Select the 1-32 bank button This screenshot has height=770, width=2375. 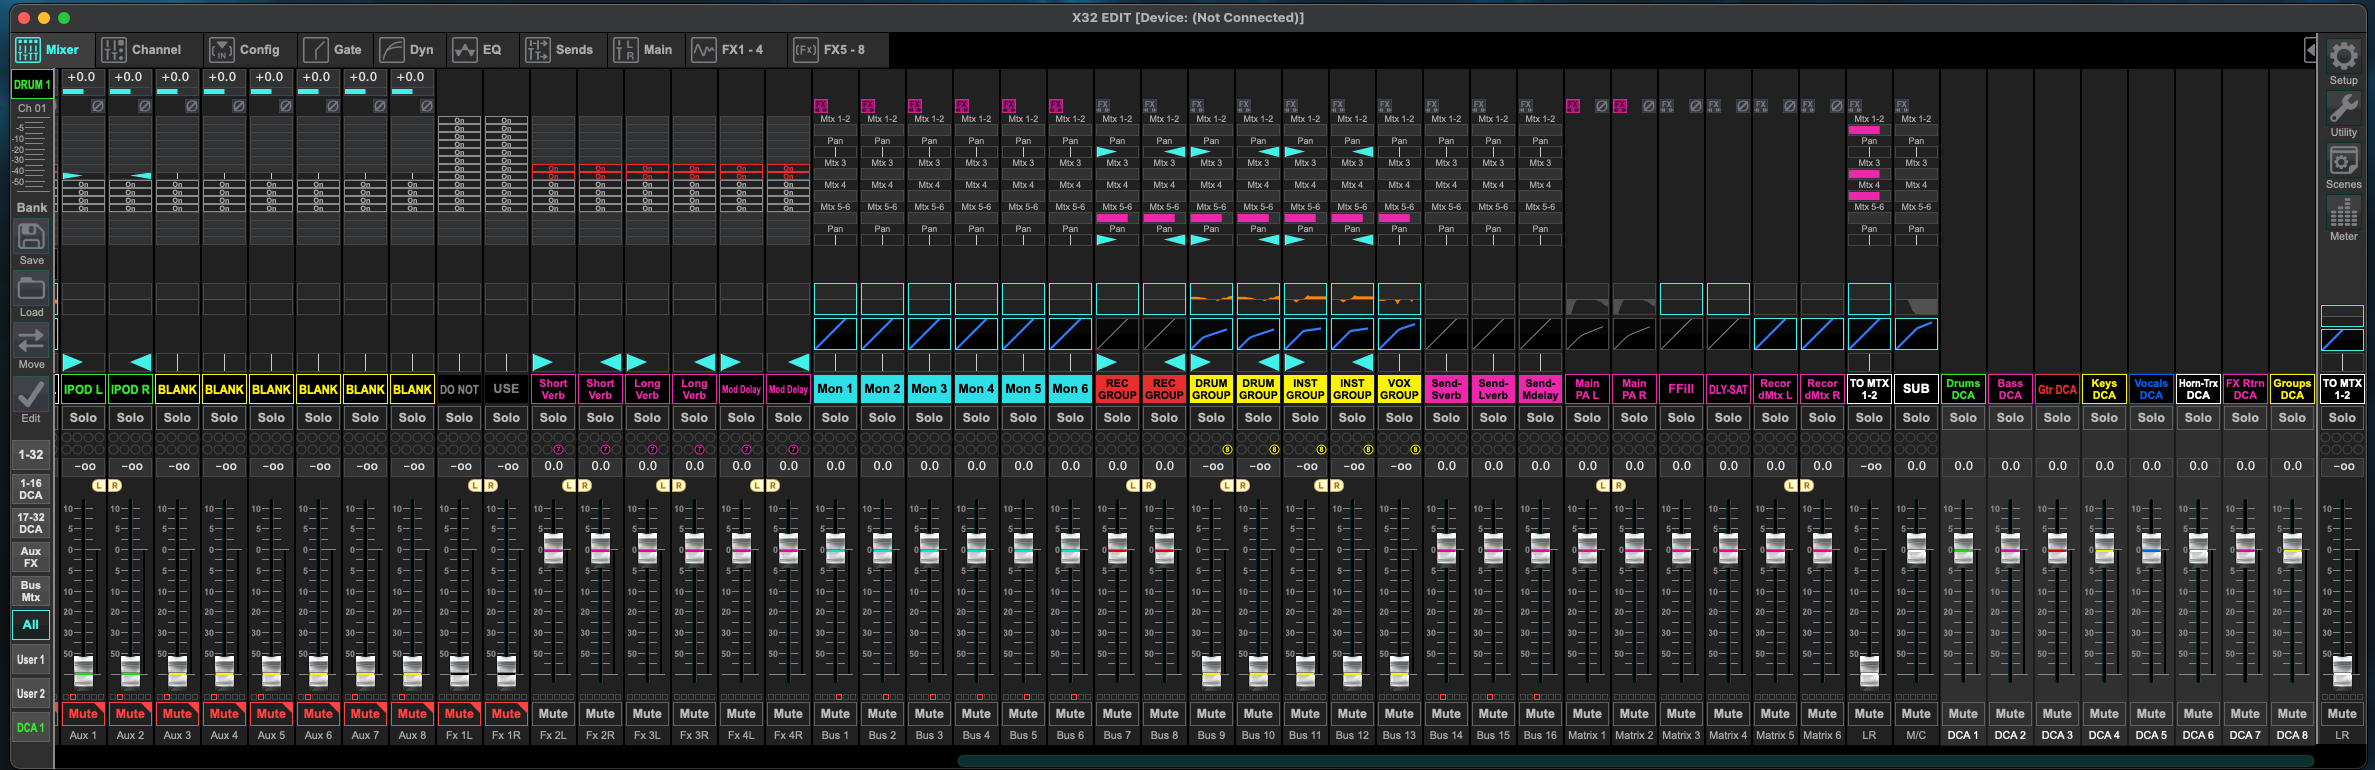(31, 454)
